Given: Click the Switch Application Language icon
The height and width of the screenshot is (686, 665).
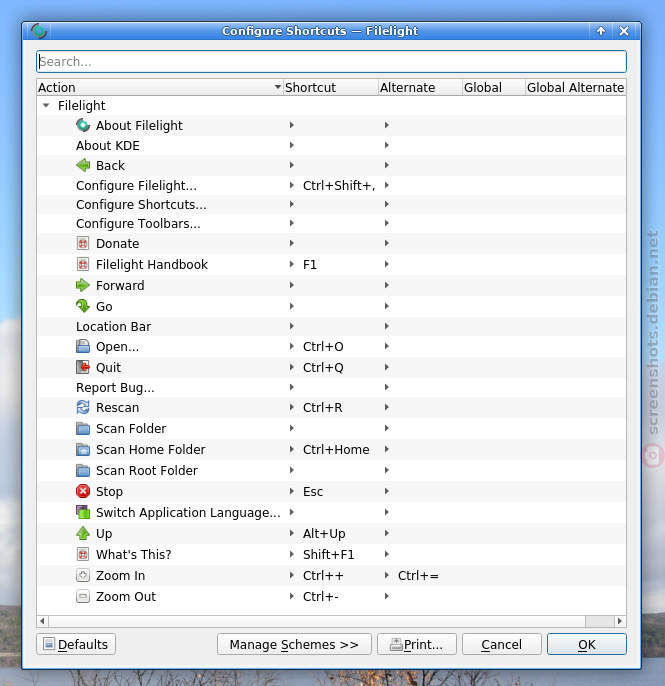Looking at the screenshot, I should click(83, 512).
